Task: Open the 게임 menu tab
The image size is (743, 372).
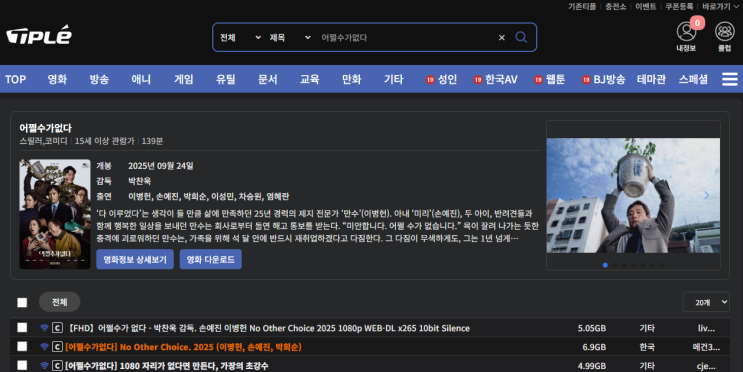Action: click(x=183, y=79)
